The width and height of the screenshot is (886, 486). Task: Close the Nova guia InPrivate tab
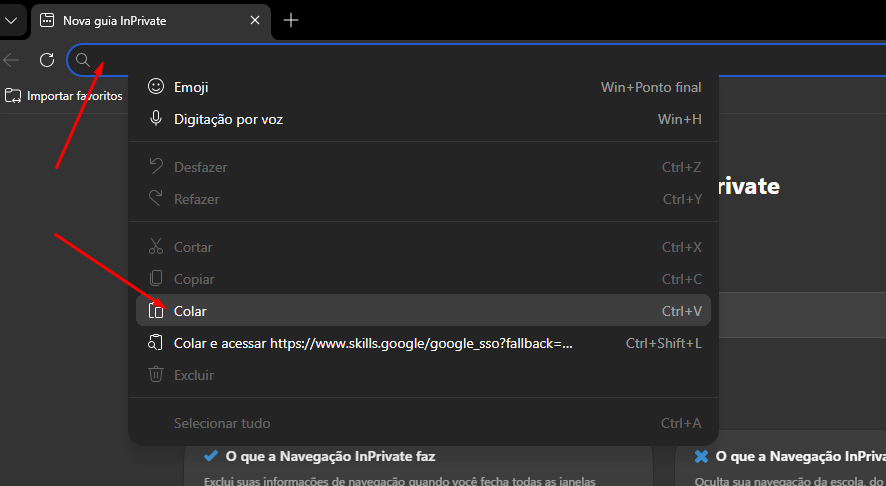tap(255, 20)
